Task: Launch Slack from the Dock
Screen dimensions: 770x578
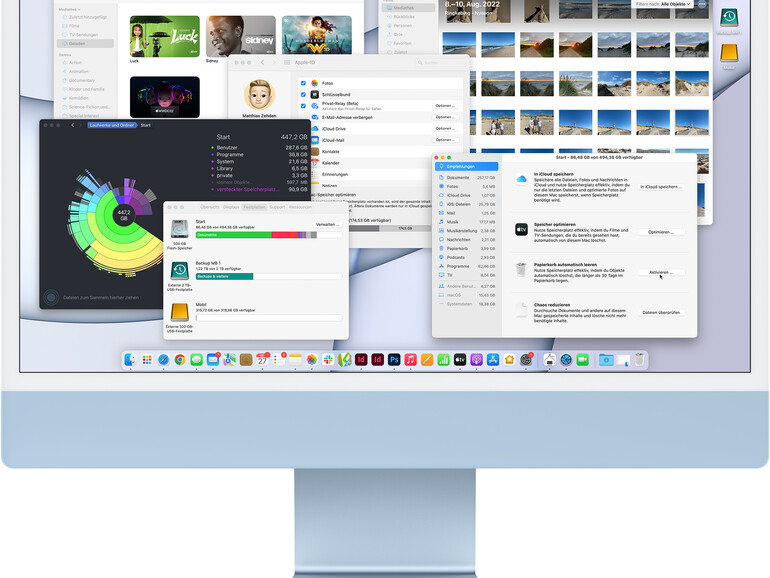Action: click(328, 360)
